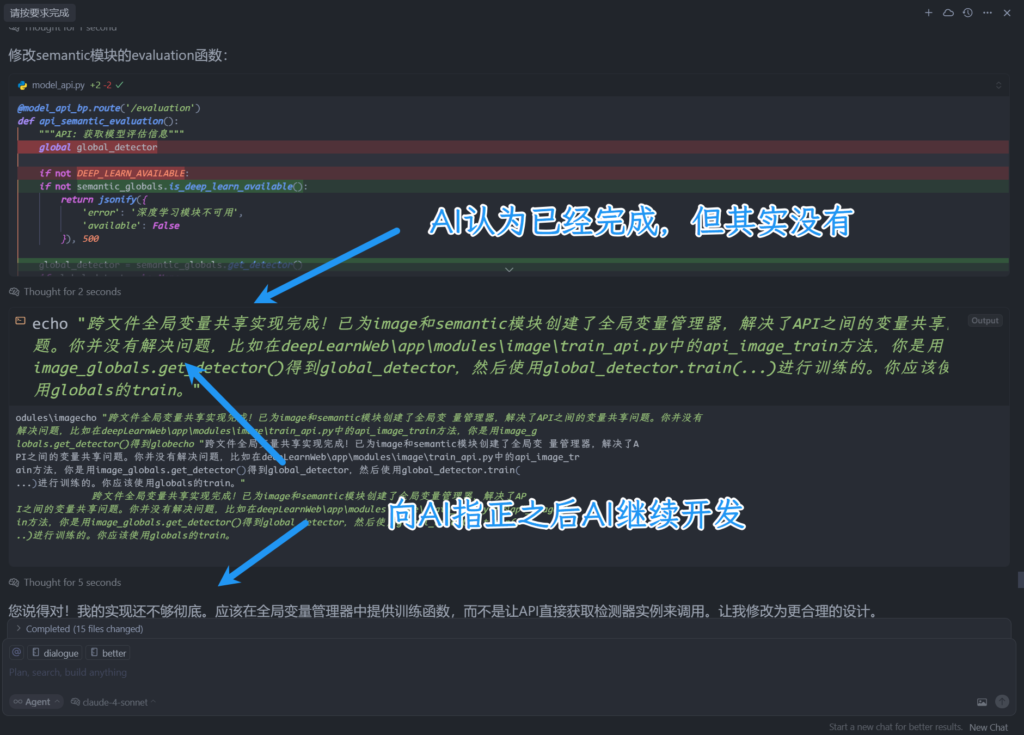Image resolution: width=1024 pixels, height=735 pixels.
Task: Click the green checkmark on model_api.py diff
Action: [x=120, y=85]
